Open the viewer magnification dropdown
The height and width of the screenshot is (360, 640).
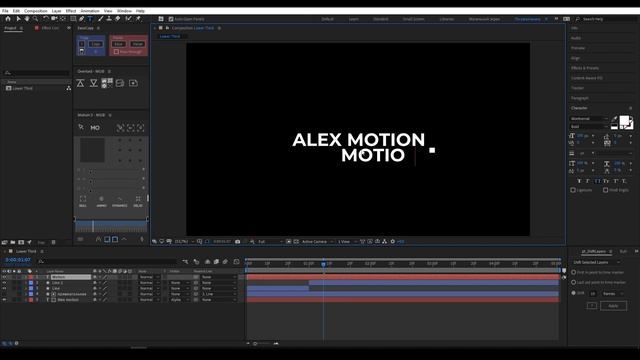click(184, 242)
